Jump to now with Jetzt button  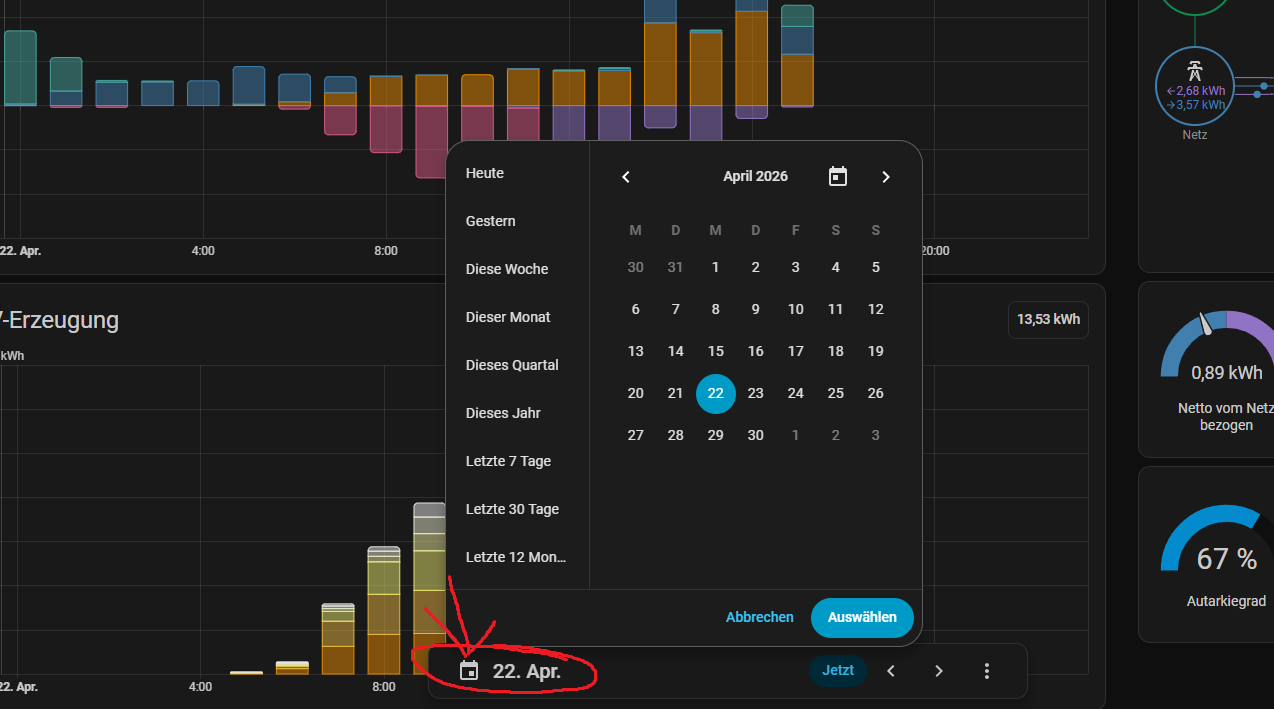(x=838, y=671)
